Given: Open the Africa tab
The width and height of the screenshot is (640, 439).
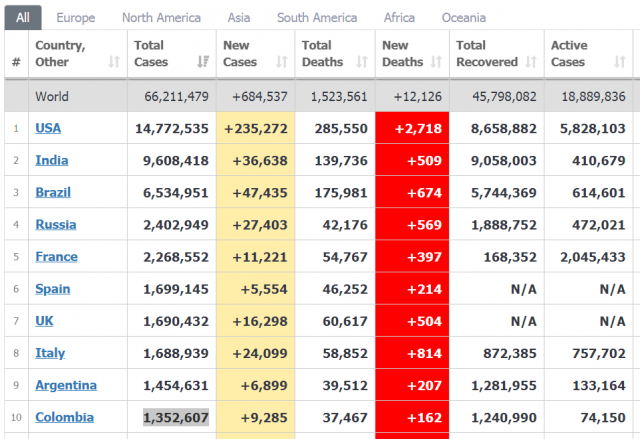Looking at the screenshot, I should pos(399,18).
